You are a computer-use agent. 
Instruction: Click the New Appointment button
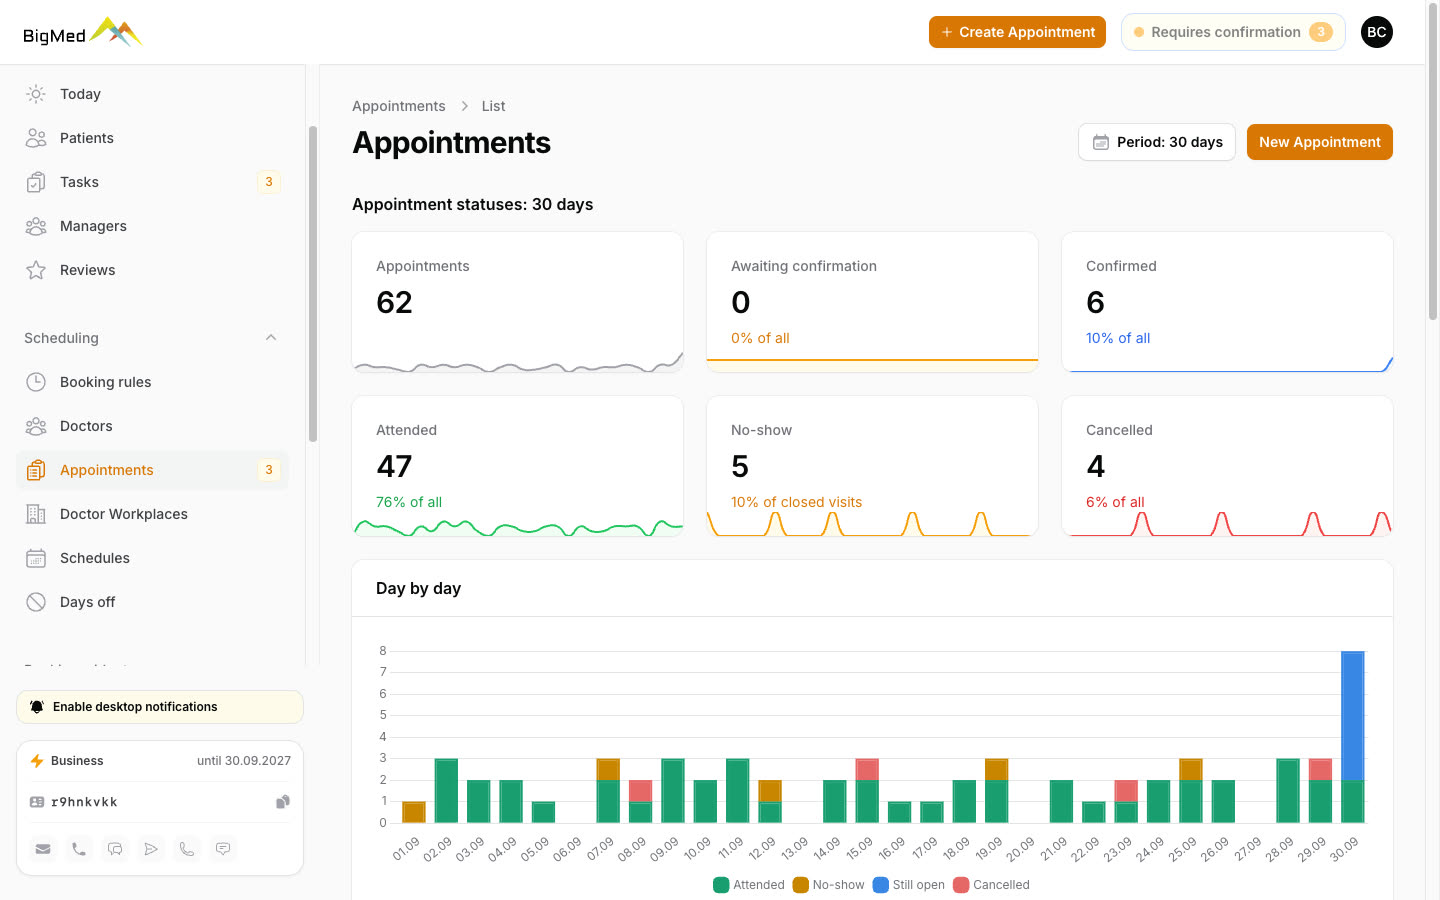[x=1320, y=142]
